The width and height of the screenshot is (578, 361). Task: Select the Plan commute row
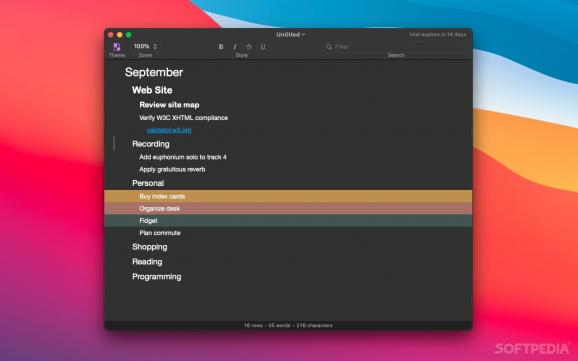[160, 233]
